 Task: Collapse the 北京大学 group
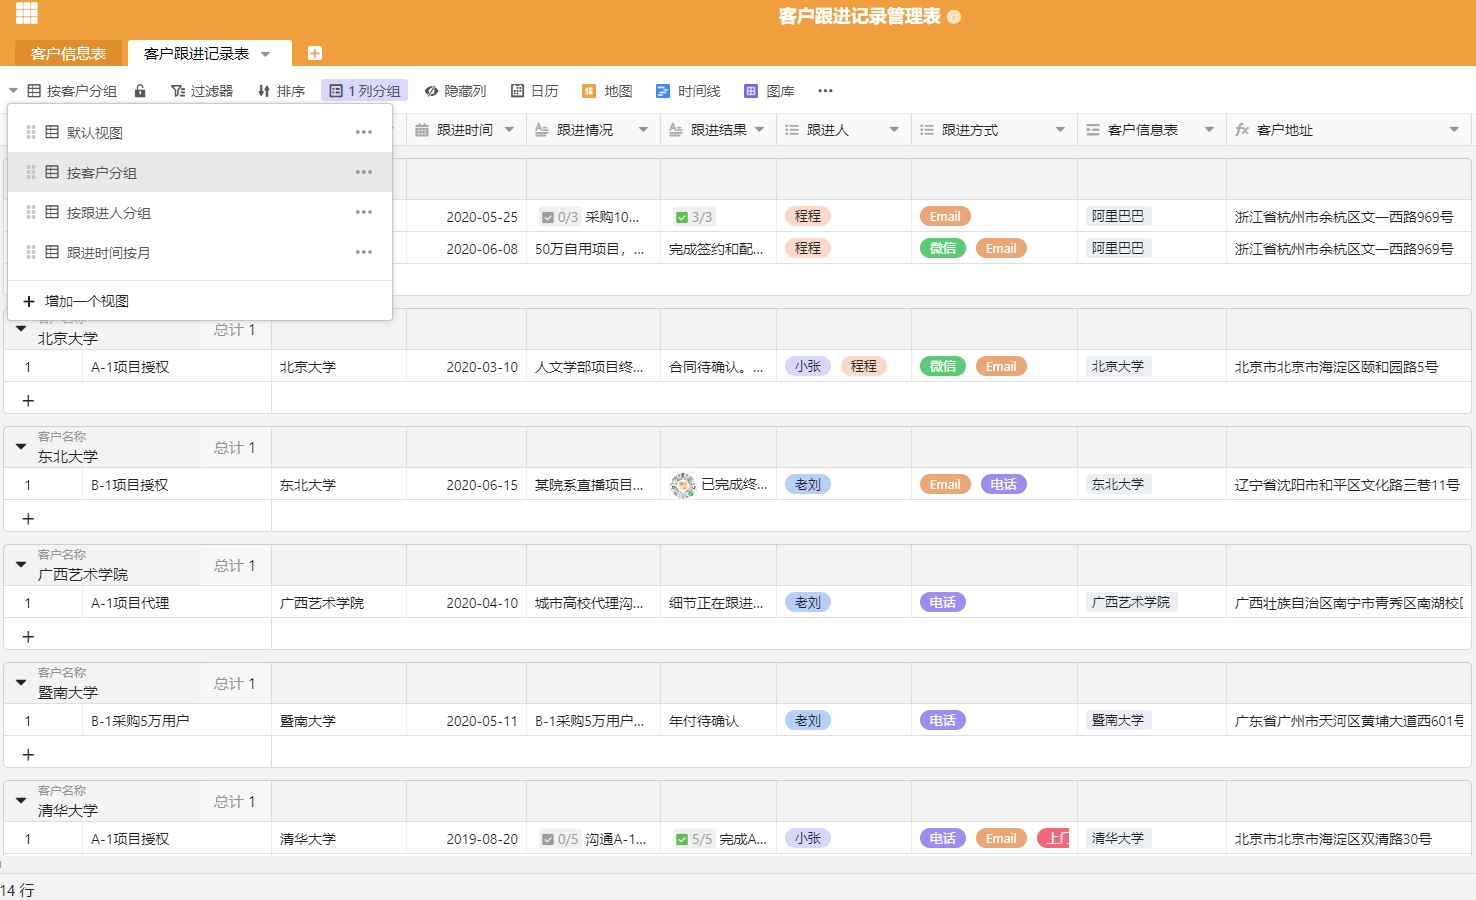[x=21, y=329]
